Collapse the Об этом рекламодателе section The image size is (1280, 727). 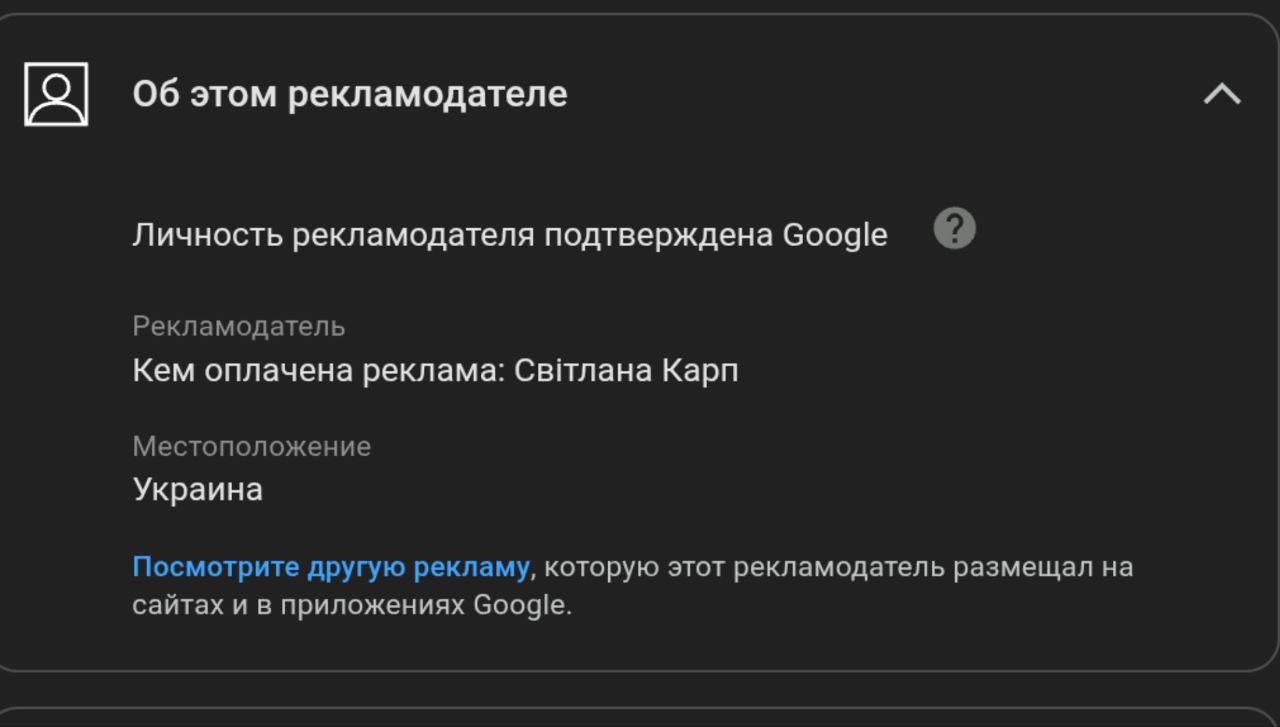click(x=1221, y=94)
